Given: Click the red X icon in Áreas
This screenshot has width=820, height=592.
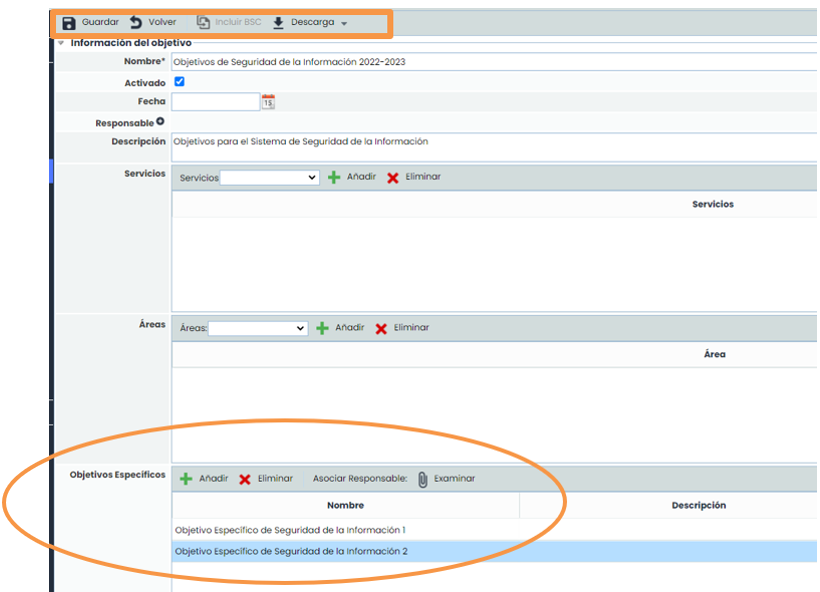Looking at the screenshot, I should (x=381, y=328).
